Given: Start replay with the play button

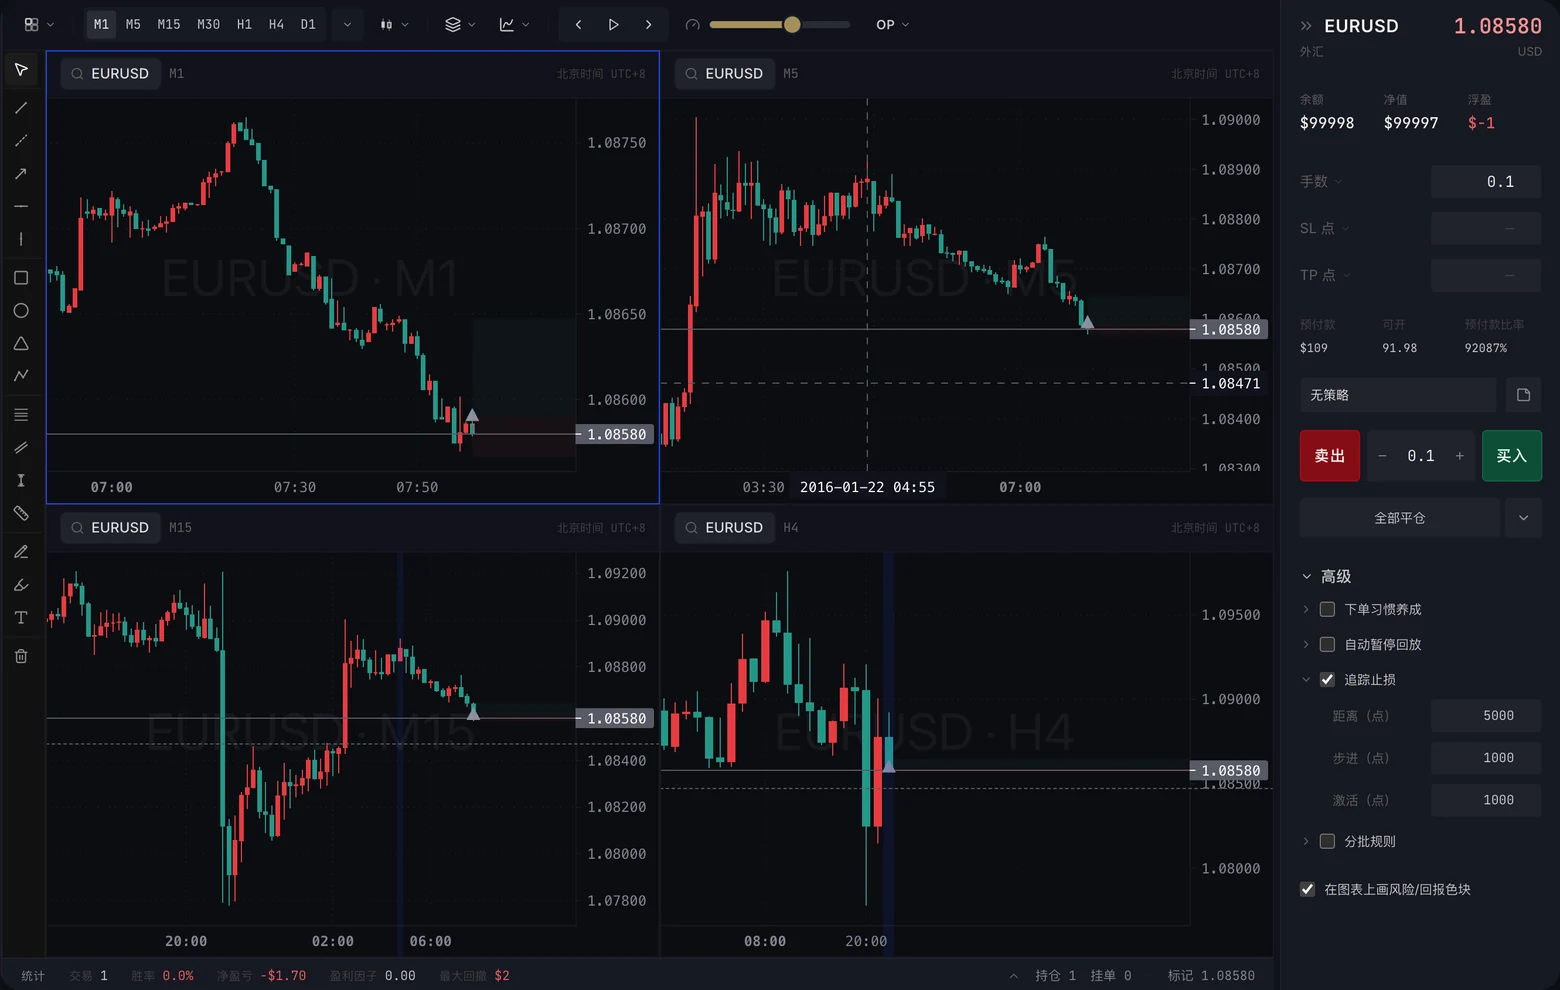Looking at the screenshot, I should pyautogui.click(x=613, y=24).
